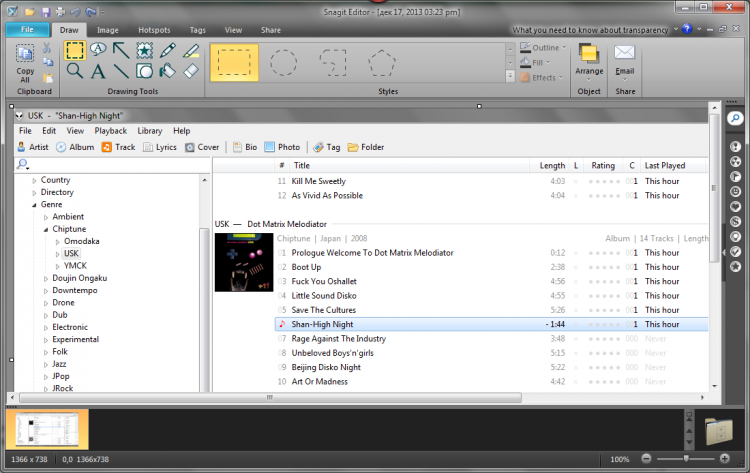The height and width of the screenshot is (473, 750).
Task: Click the Print icon in title bar
Action: click(x=60, y=11)
